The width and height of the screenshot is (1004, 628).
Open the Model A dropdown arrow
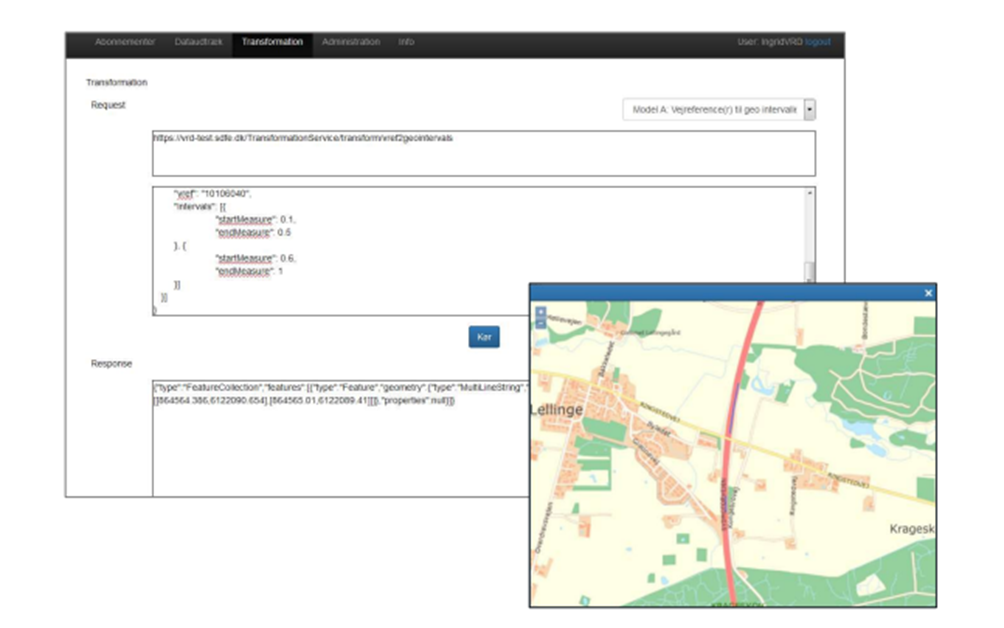[809, 109]
